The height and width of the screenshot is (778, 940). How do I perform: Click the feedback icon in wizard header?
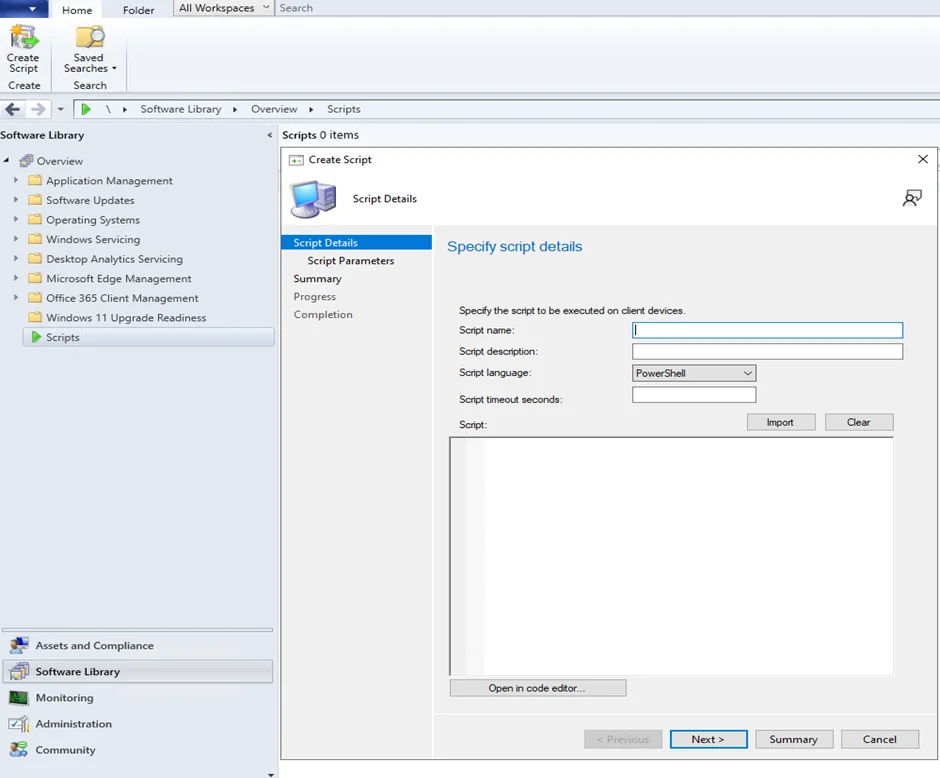(x=912, y=198)
